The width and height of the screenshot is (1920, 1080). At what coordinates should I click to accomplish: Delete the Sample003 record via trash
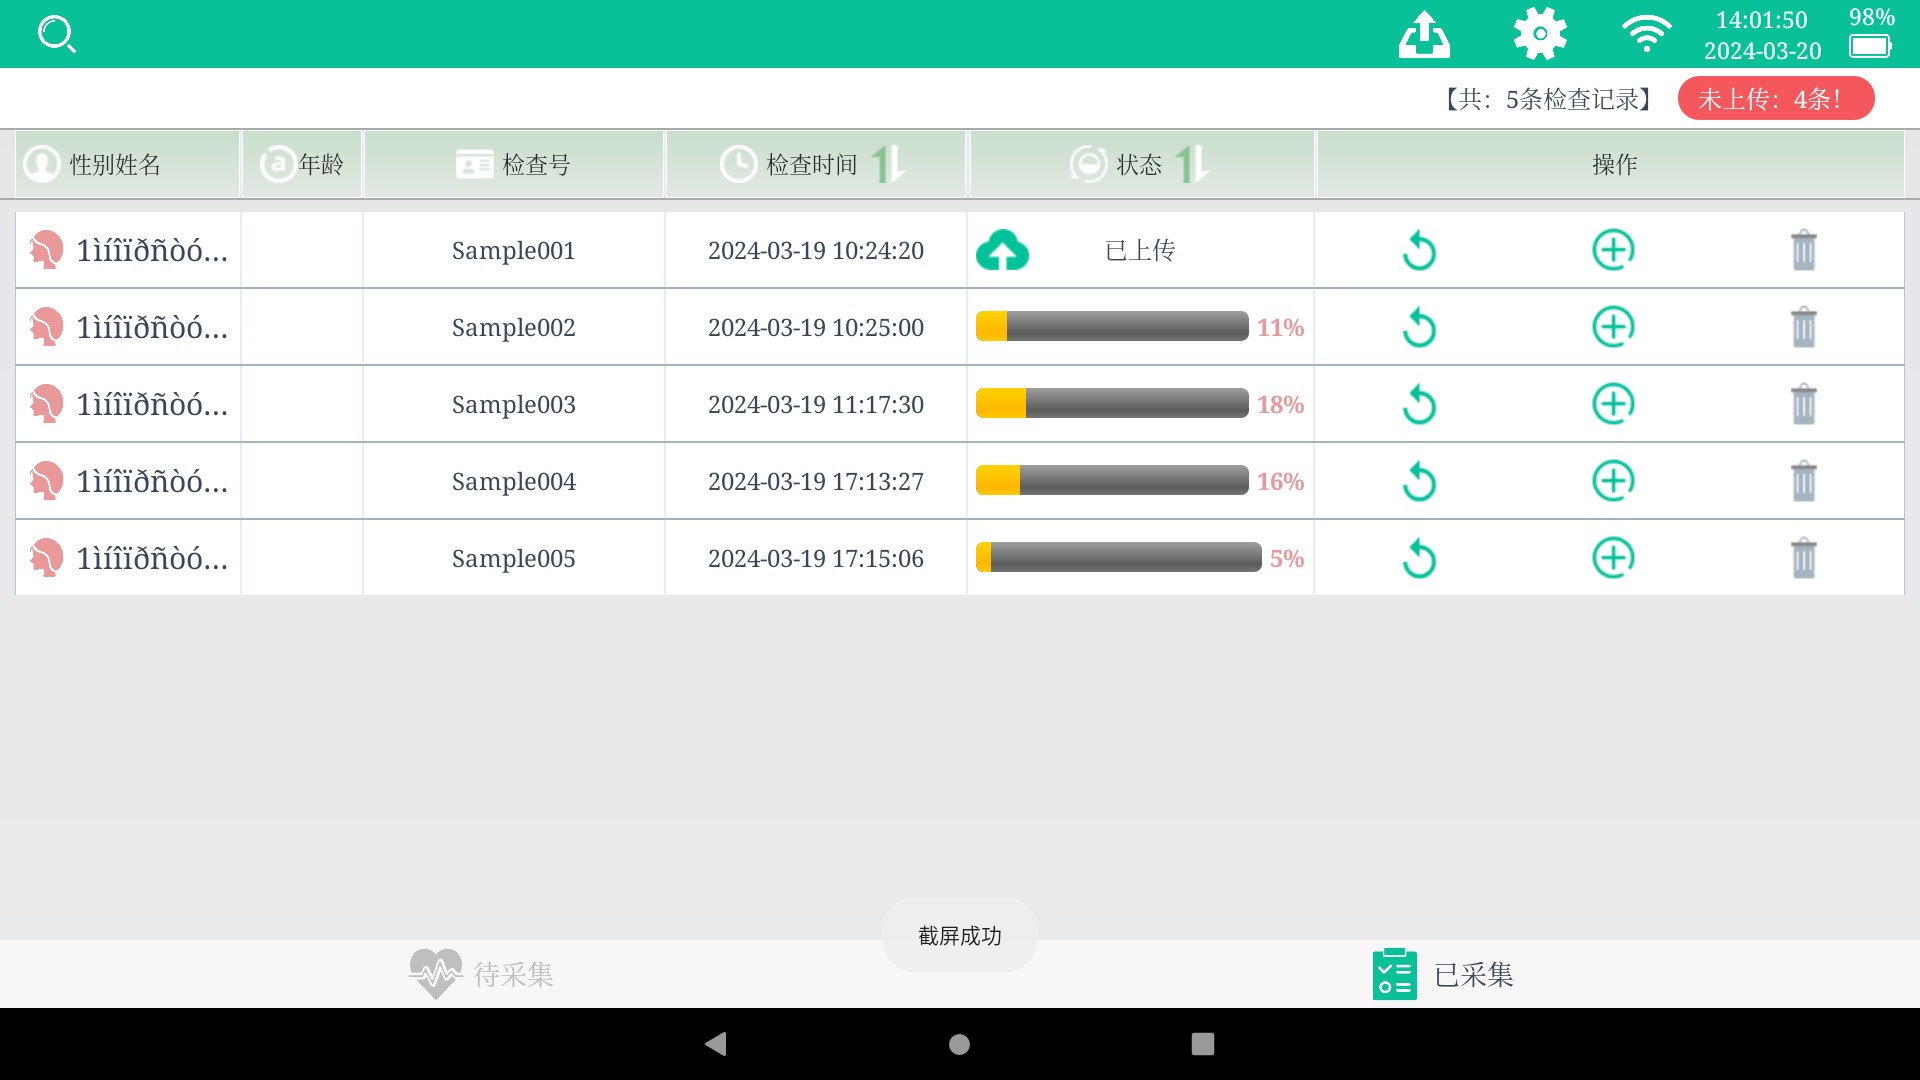[x=1803, y=405]
